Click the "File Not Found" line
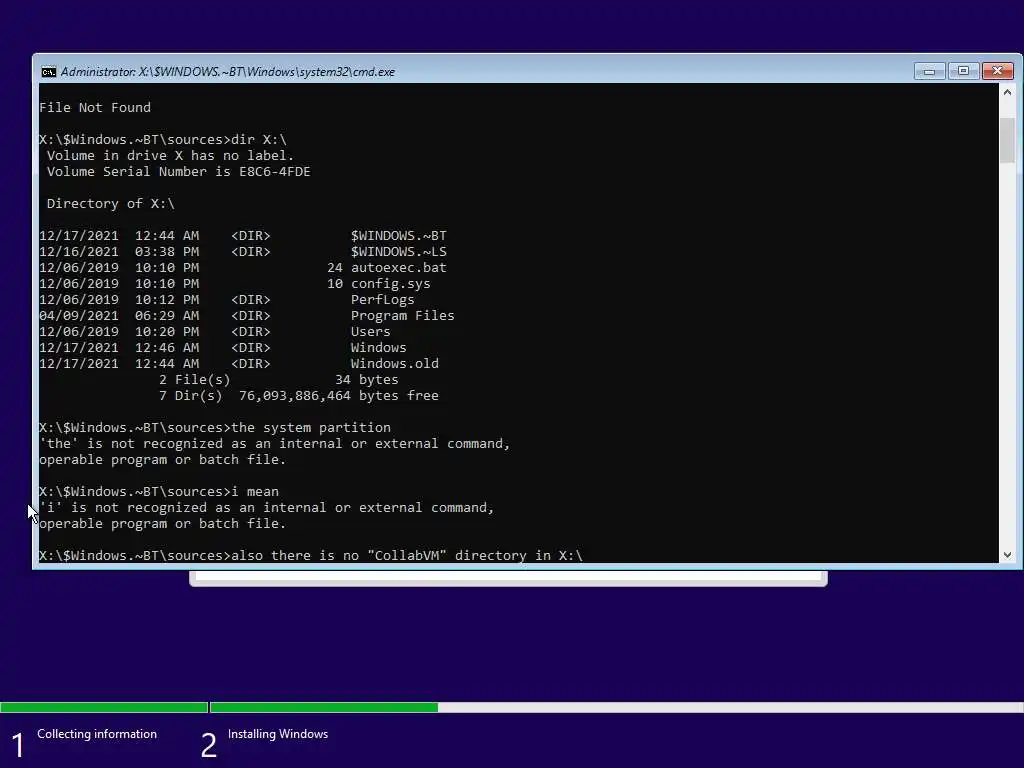1024x768 pixels. 95,107
